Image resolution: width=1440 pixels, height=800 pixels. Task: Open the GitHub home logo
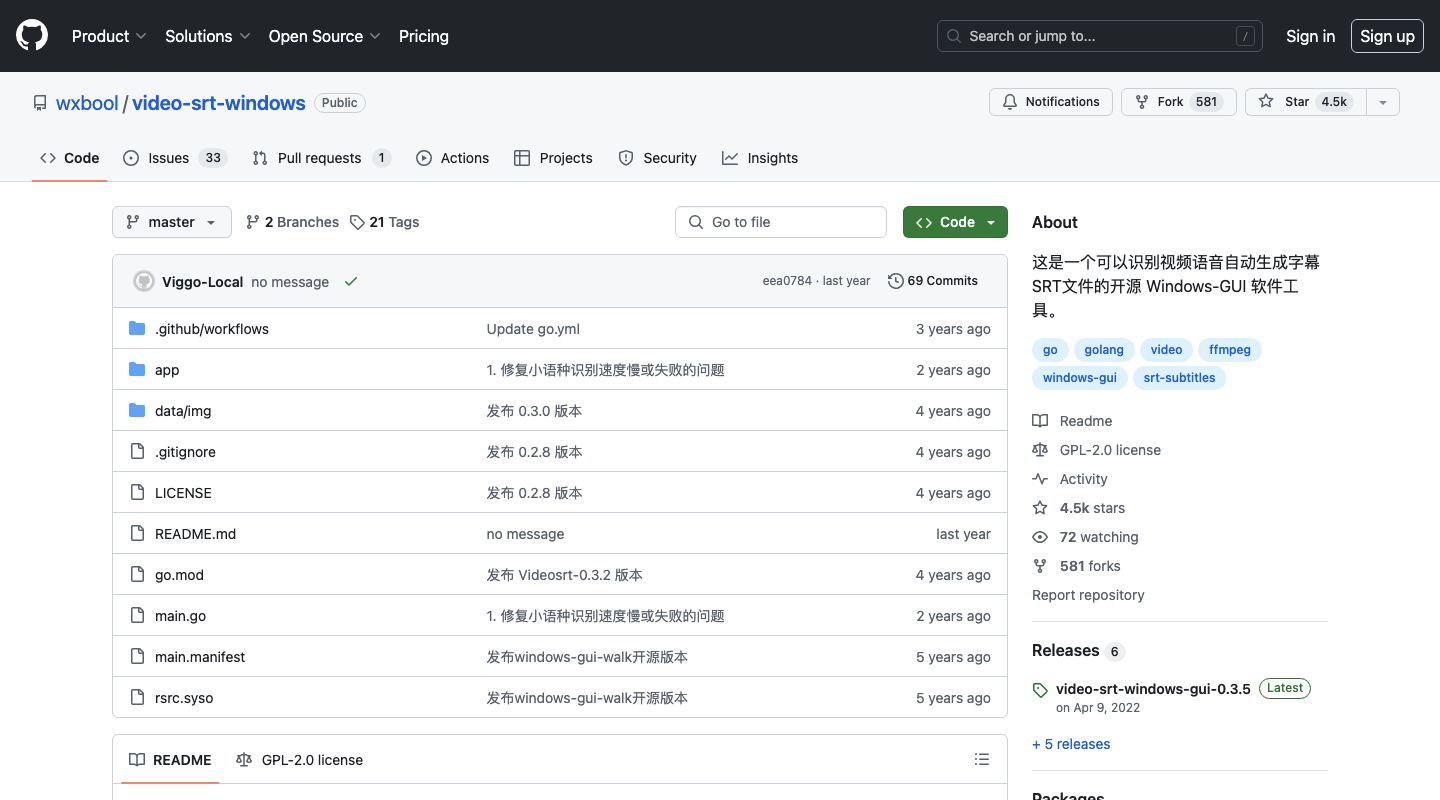[32, 36]
